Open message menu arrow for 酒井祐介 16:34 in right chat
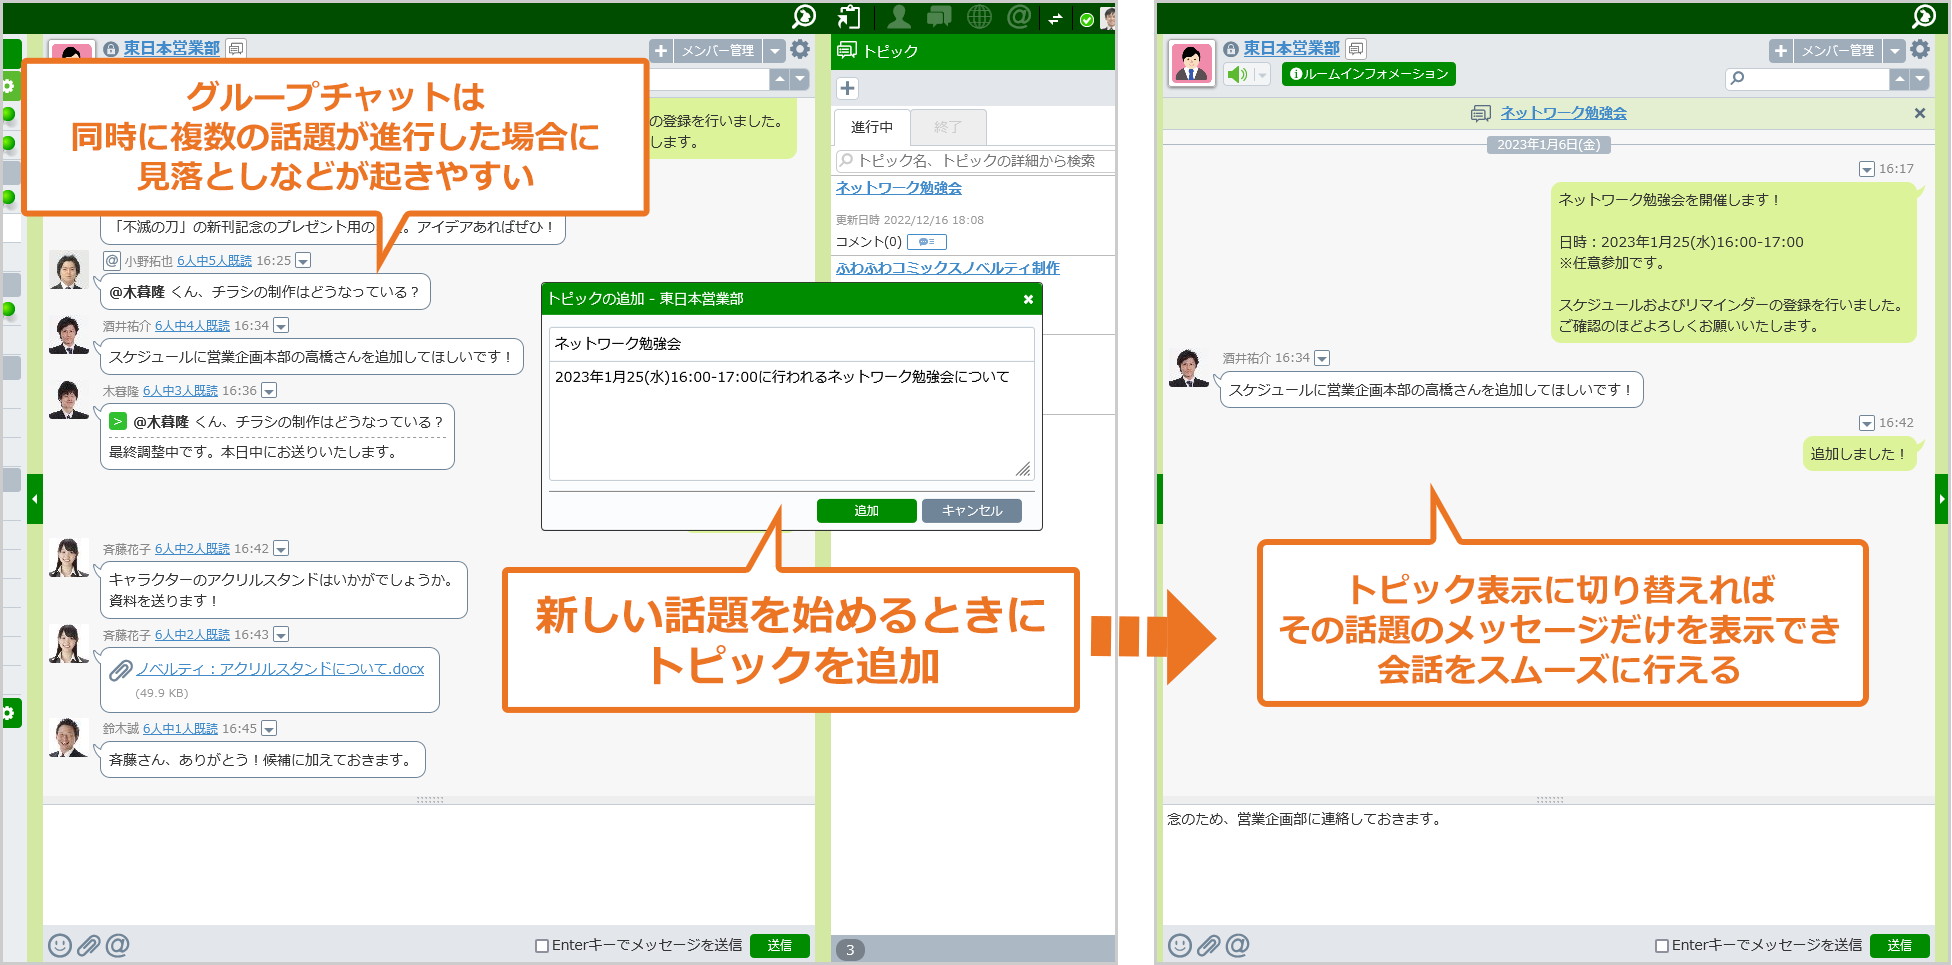The image size is (1952, 965). point(1322,358)
